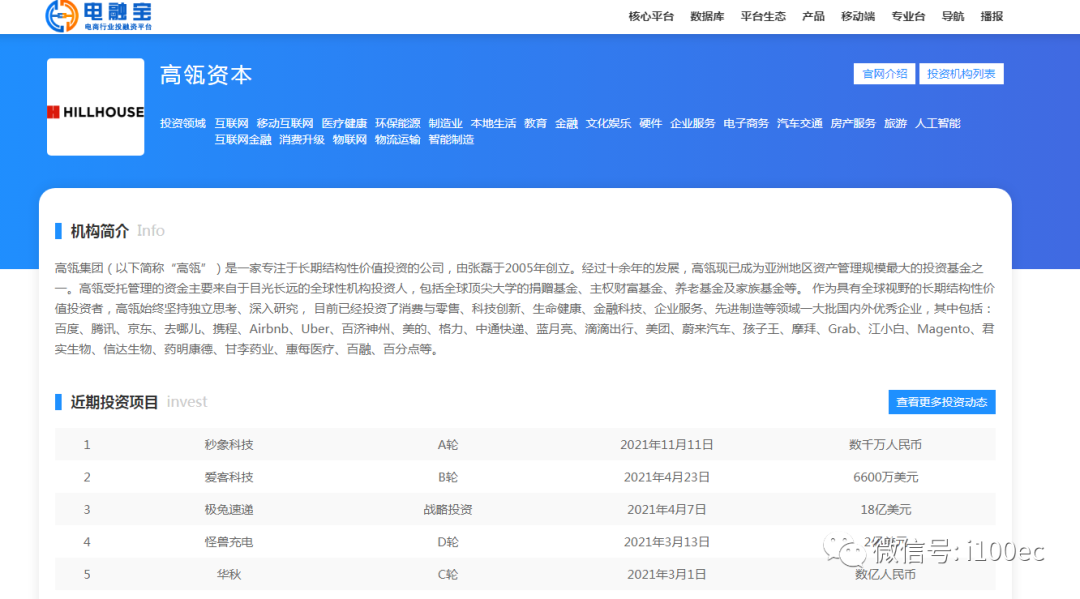
Task: Select the 本地生活 tag
Action: coord(493,123)
